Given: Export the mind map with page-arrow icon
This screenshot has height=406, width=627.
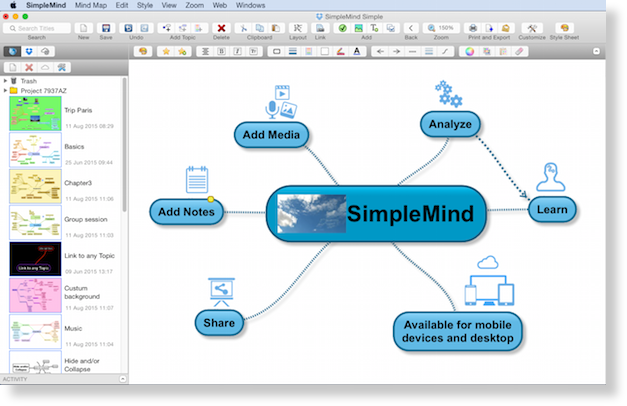Looking at the screenshot, I should [489, 28].
